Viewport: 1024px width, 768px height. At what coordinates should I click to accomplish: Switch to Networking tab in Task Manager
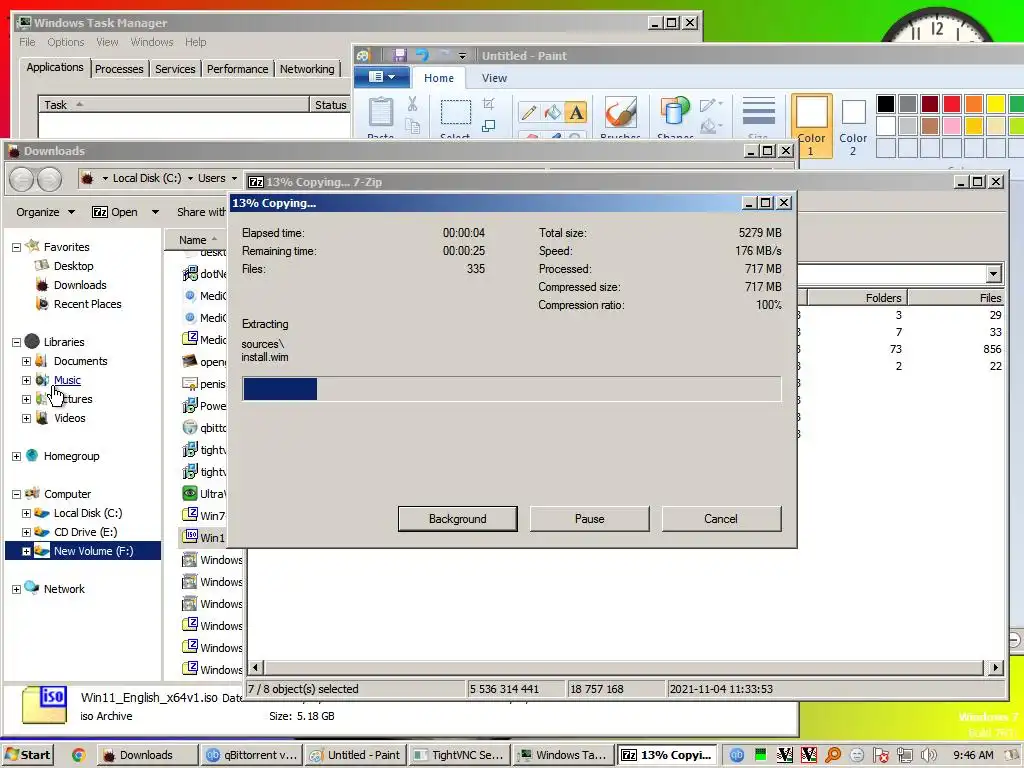(307, 69)
